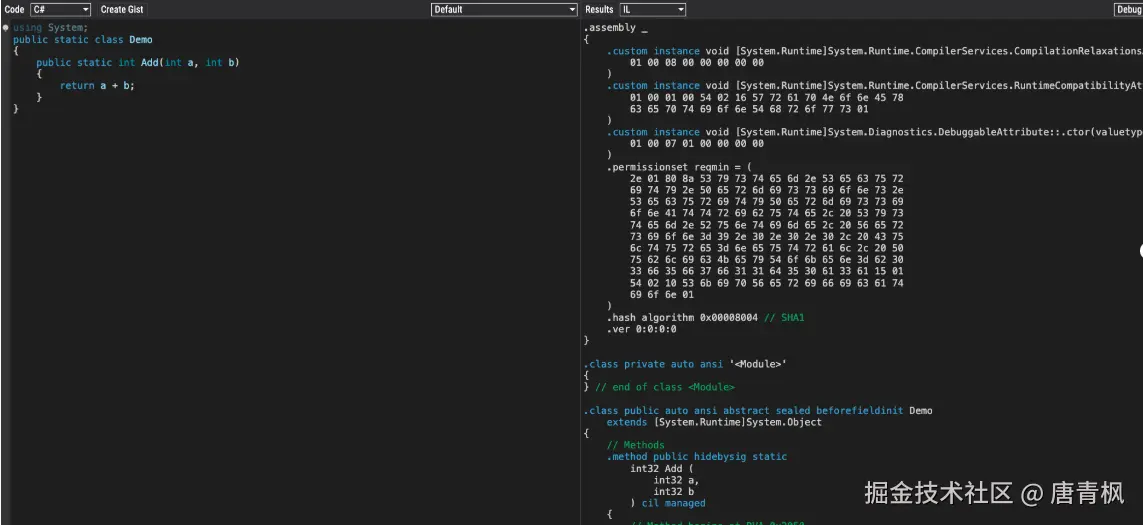Viewport: 1143px width, 525px height.
Task: Click the "Add" method name in C# editor
Action: pyautogui.click(x=149, y=63)
